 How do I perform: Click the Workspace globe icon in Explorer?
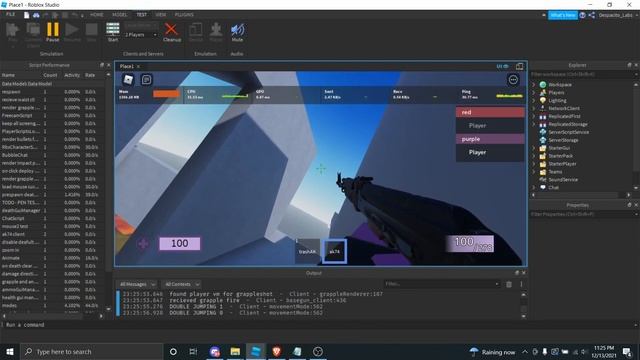543,84
